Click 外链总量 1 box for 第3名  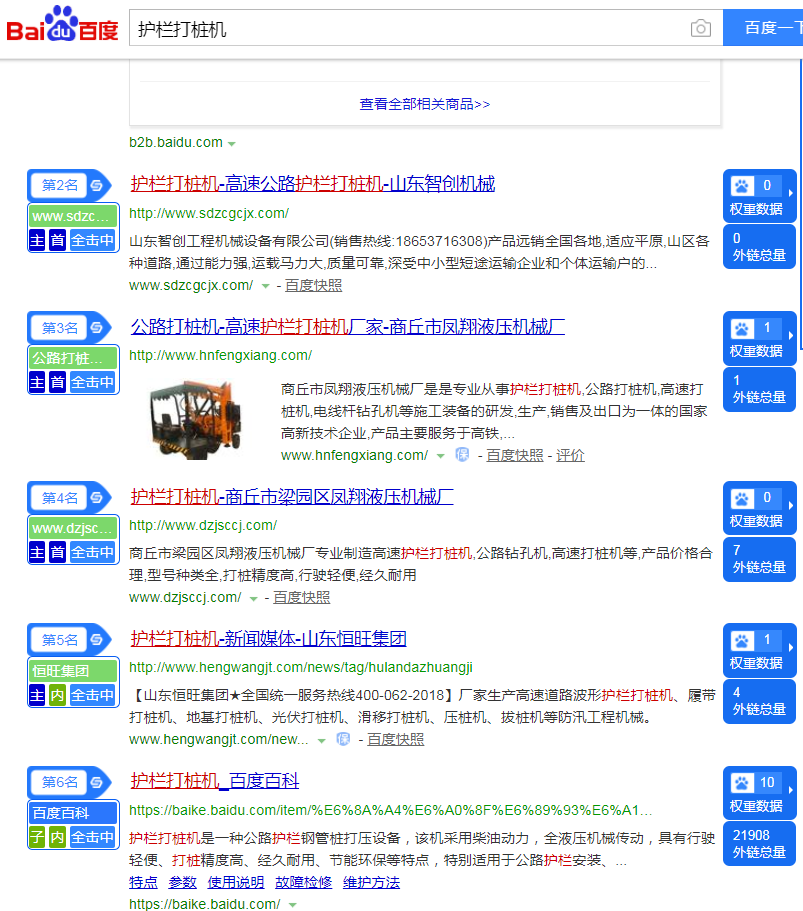[x=759, y=389]
